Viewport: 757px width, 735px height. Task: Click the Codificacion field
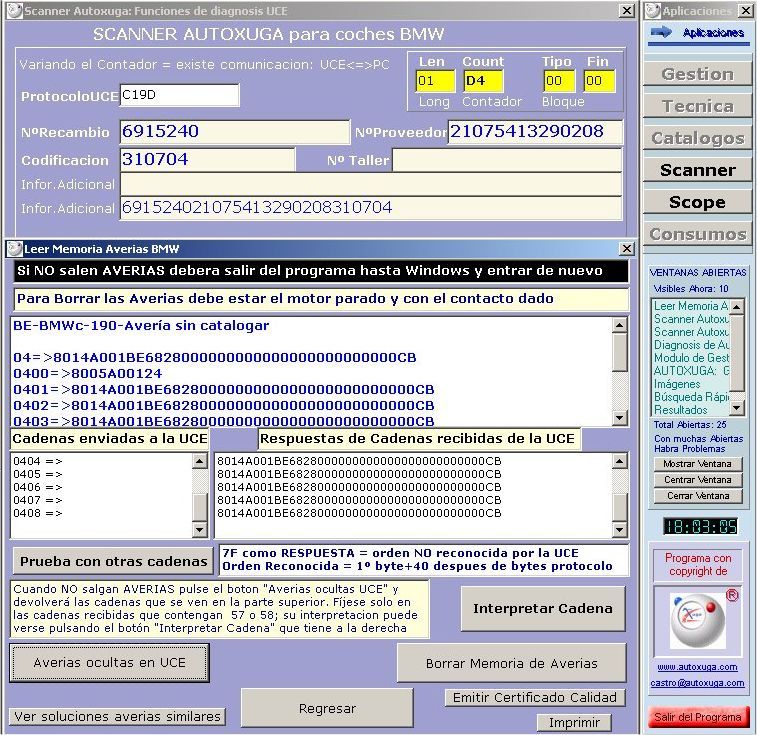[208, 160]
